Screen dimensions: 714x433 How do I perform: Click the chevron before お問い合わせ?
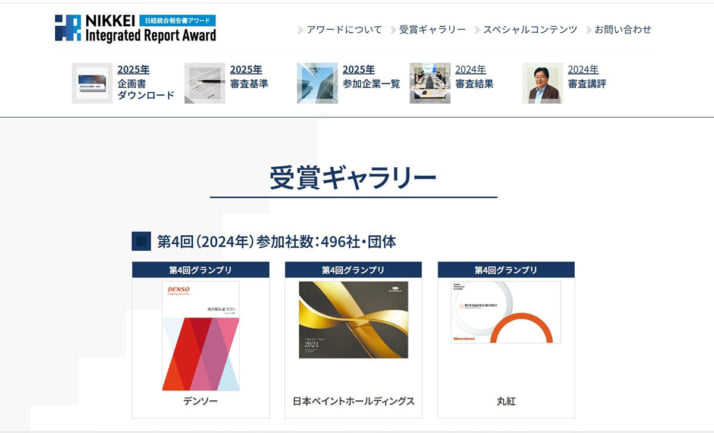pyautogui.click(x=589, y=30)
